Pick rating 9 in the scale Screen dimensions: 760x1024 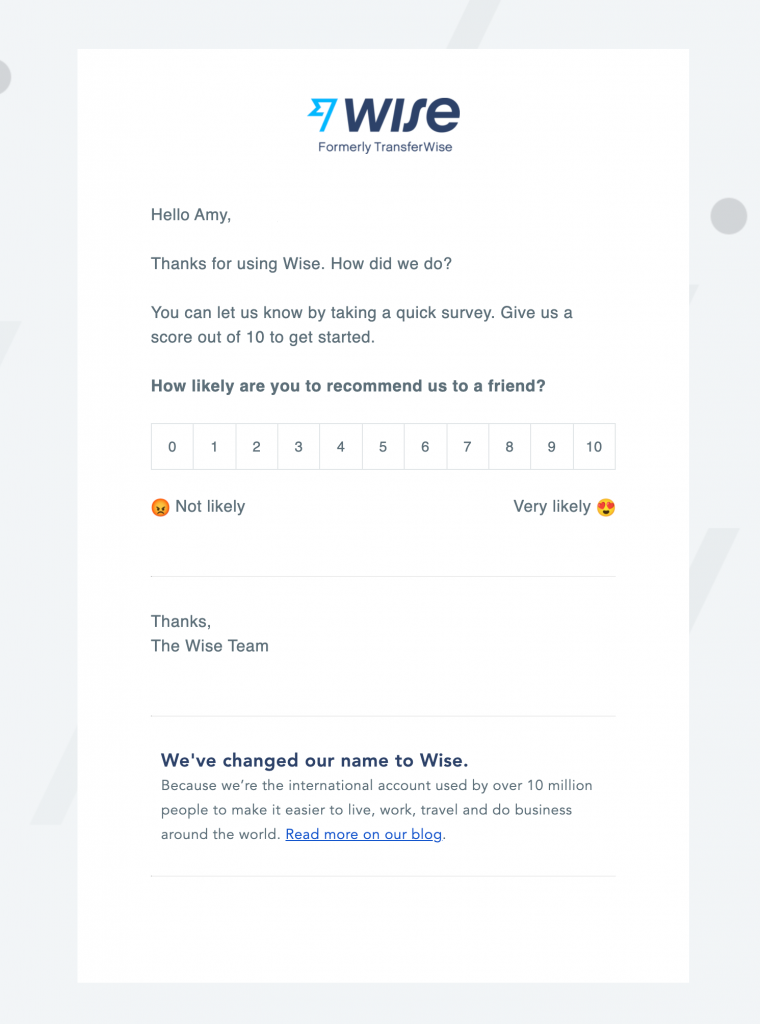551,447
